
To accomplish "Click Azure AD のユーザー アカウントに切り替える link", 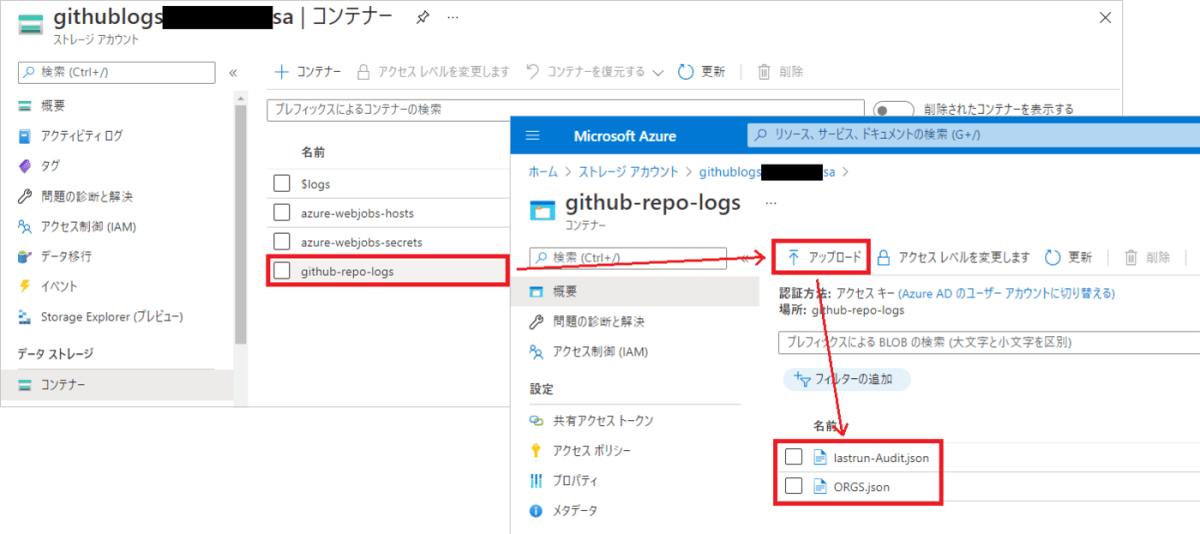I will click(1006, 293).
